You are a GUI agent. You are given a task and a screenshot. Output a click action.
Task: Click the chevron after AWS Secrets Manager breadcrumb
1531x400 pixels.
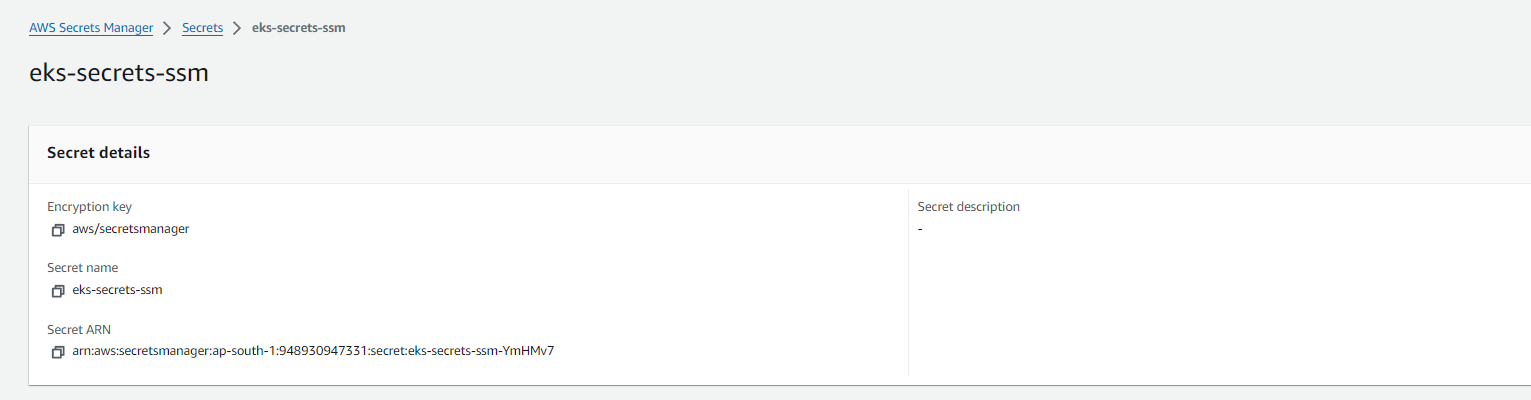(x=168, y=28)
